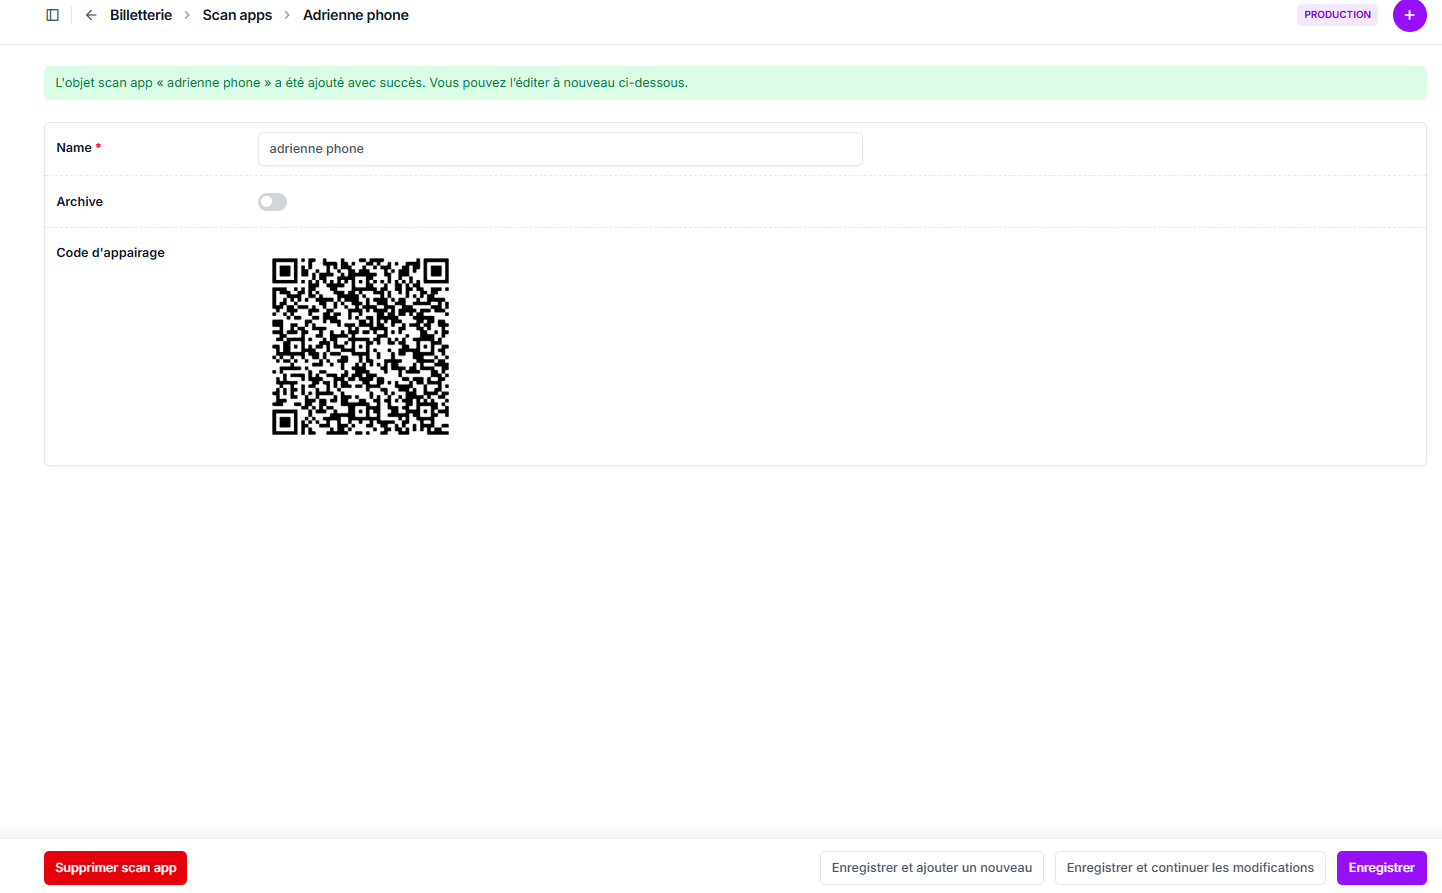Open the Billetterie breadcrumb
1442x893 pixels.
click(141, 15)
